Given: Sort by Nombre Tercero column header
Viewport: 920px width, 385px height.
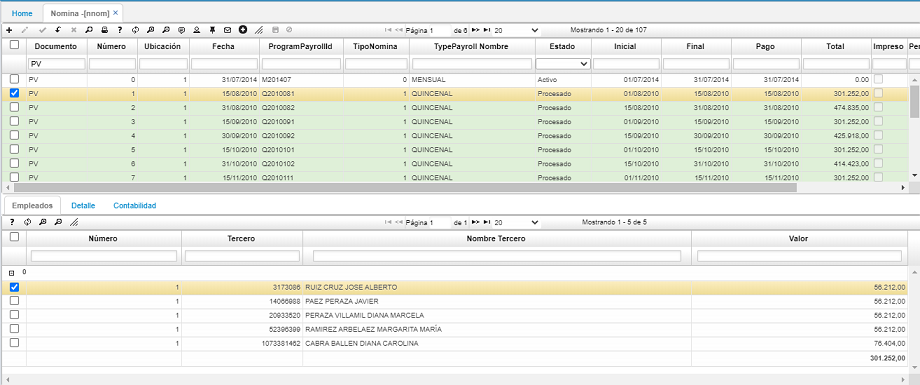Looking at the screenshot, I should 496,239.
